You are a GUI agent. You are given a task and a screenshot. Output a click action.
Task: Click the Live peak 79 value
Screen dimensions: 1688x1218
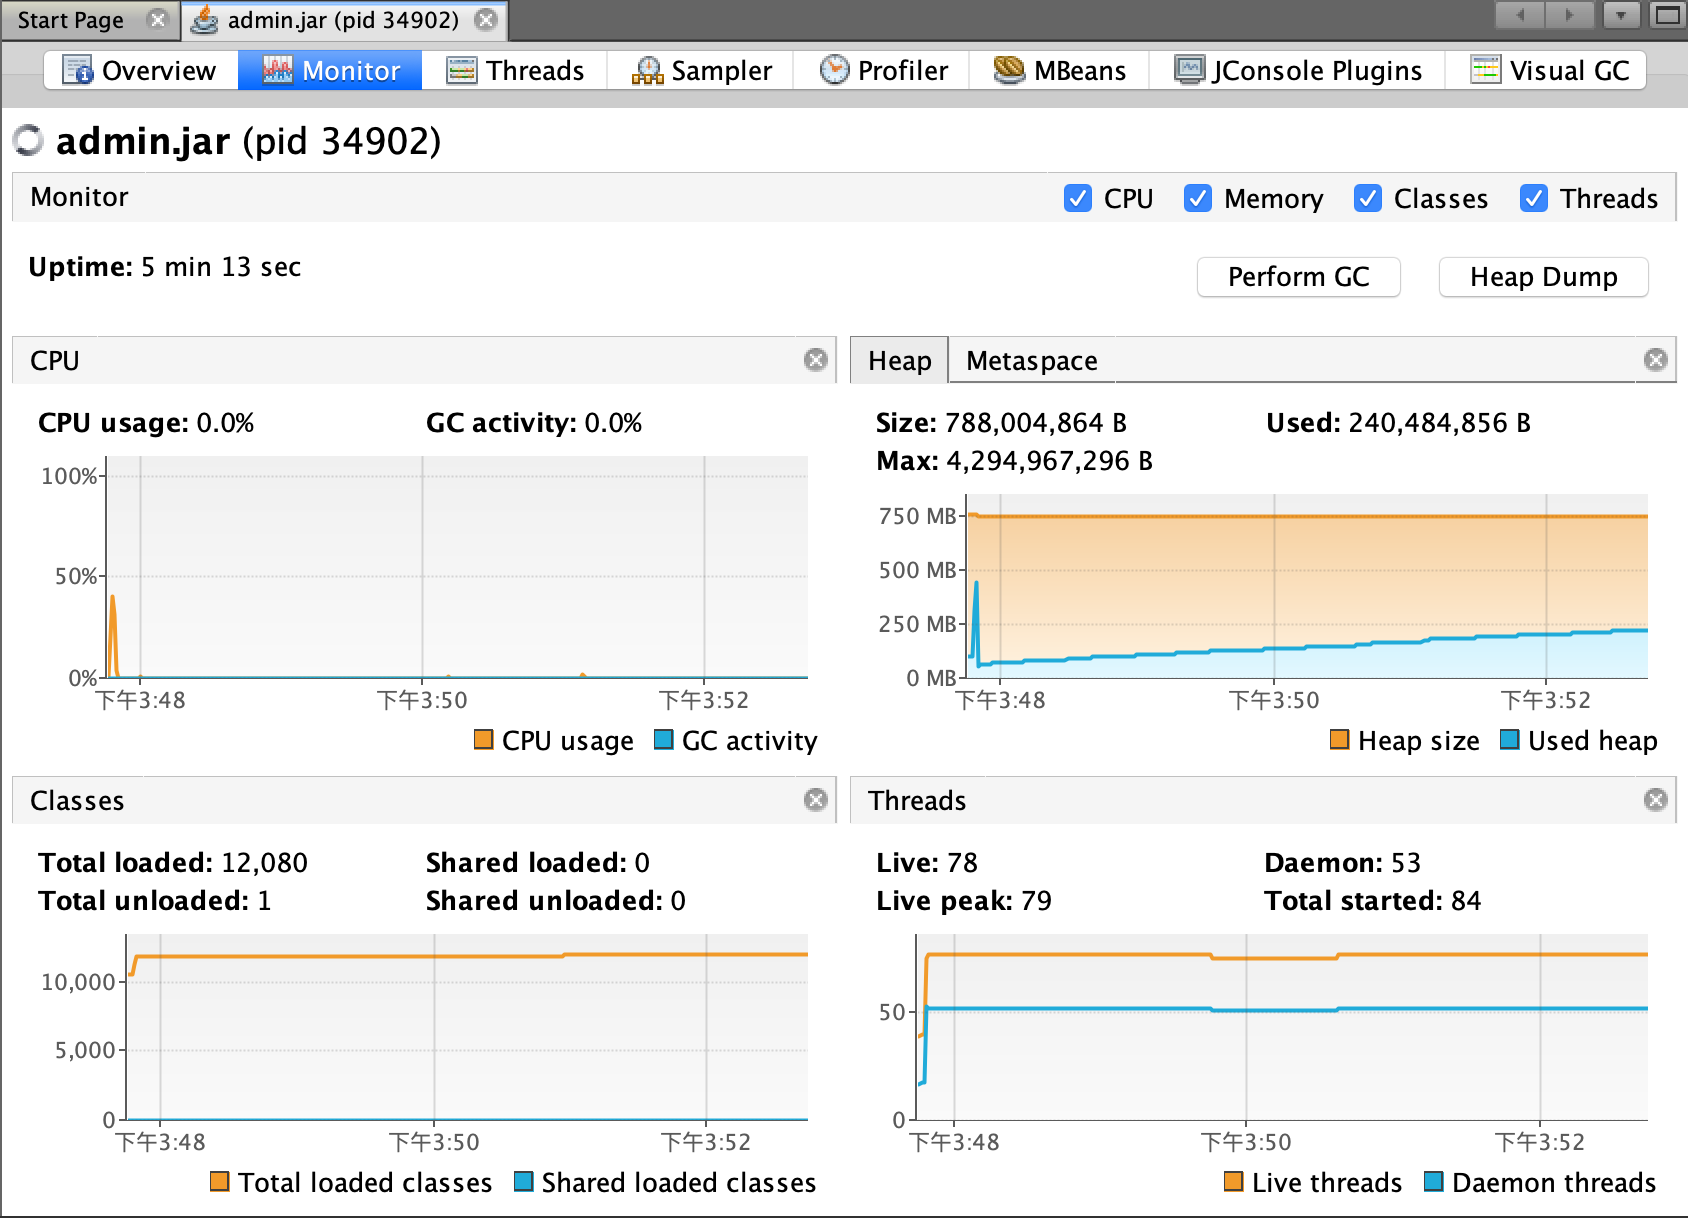(x=1036, y=901)
